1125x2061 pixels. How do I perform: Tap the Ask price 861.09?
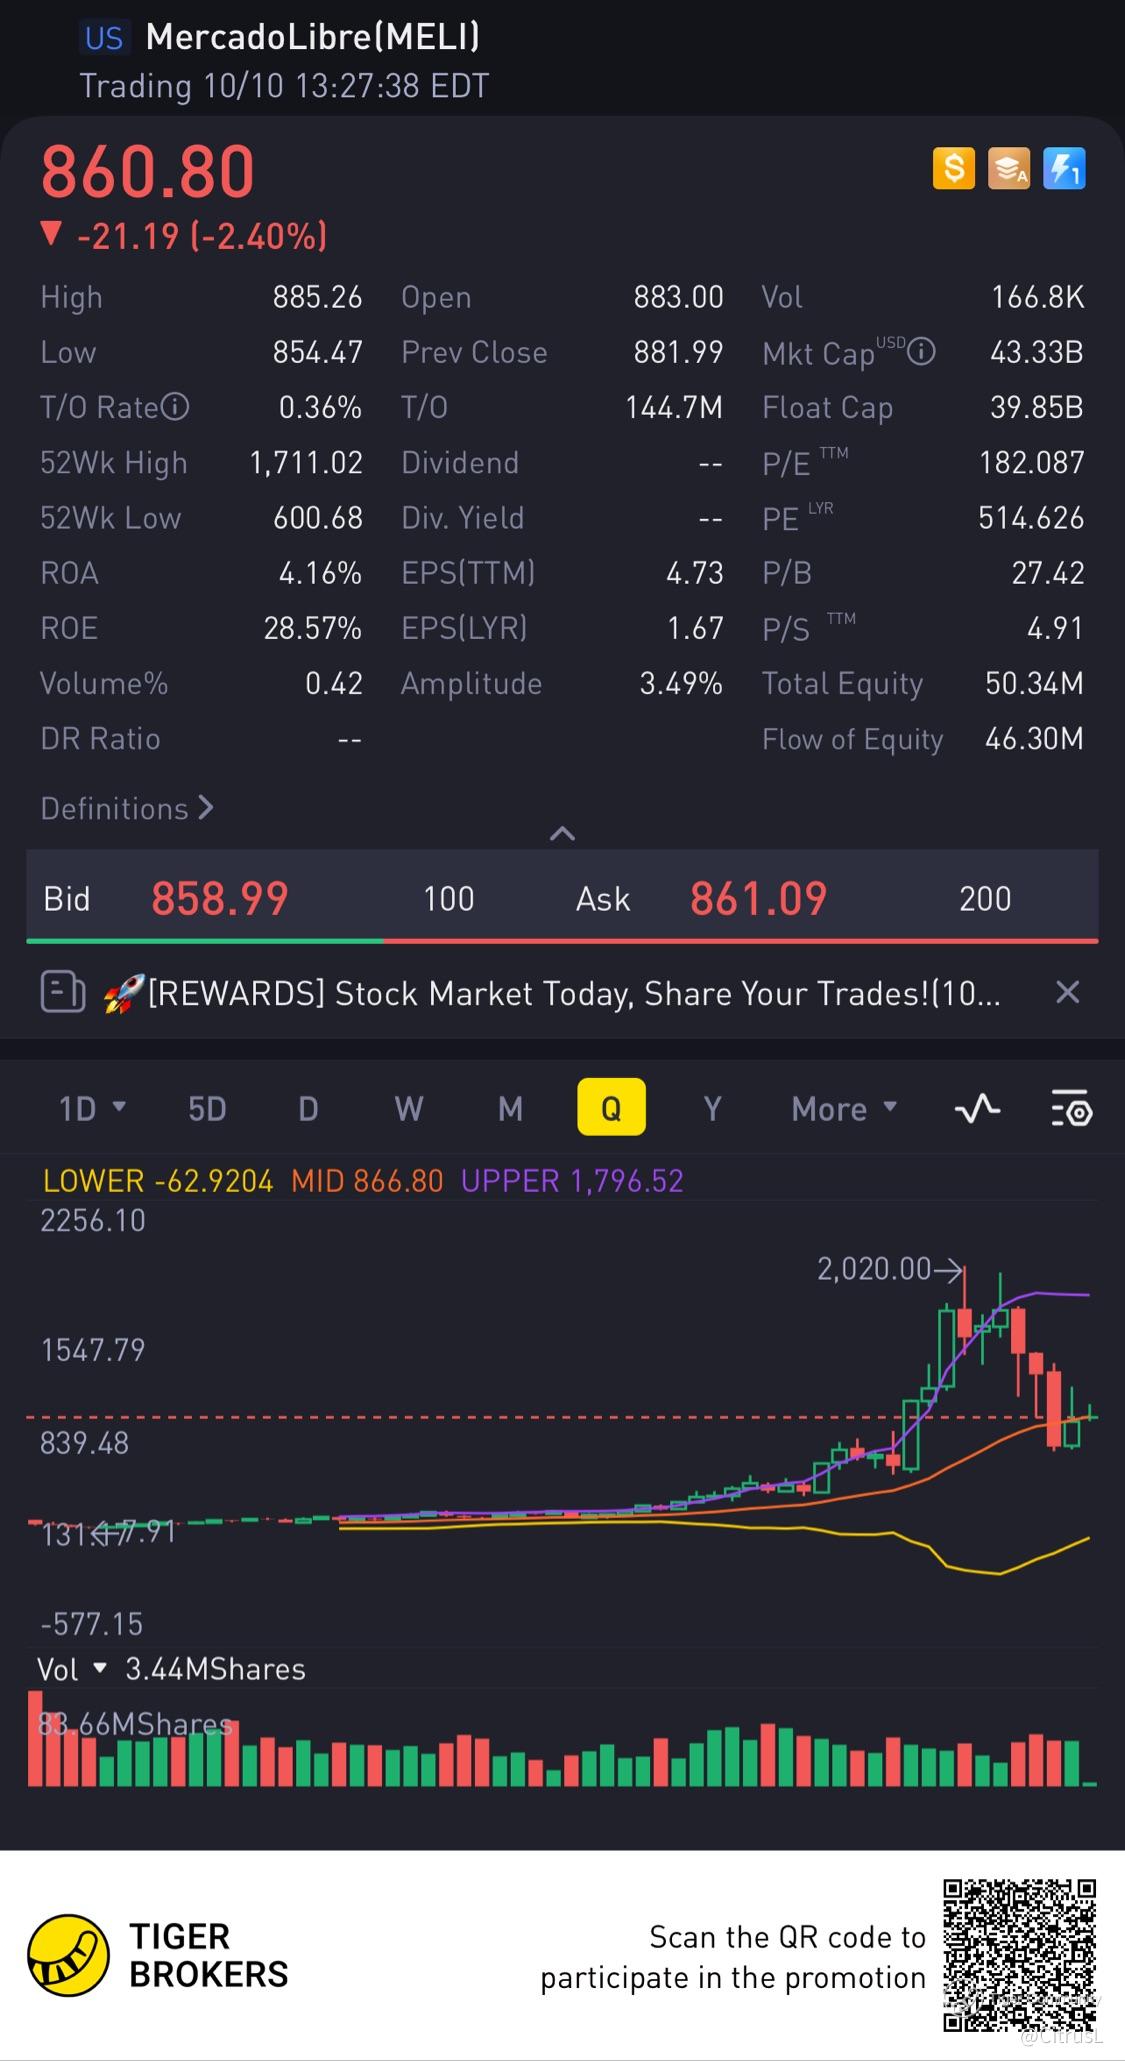tap(759, 898)
